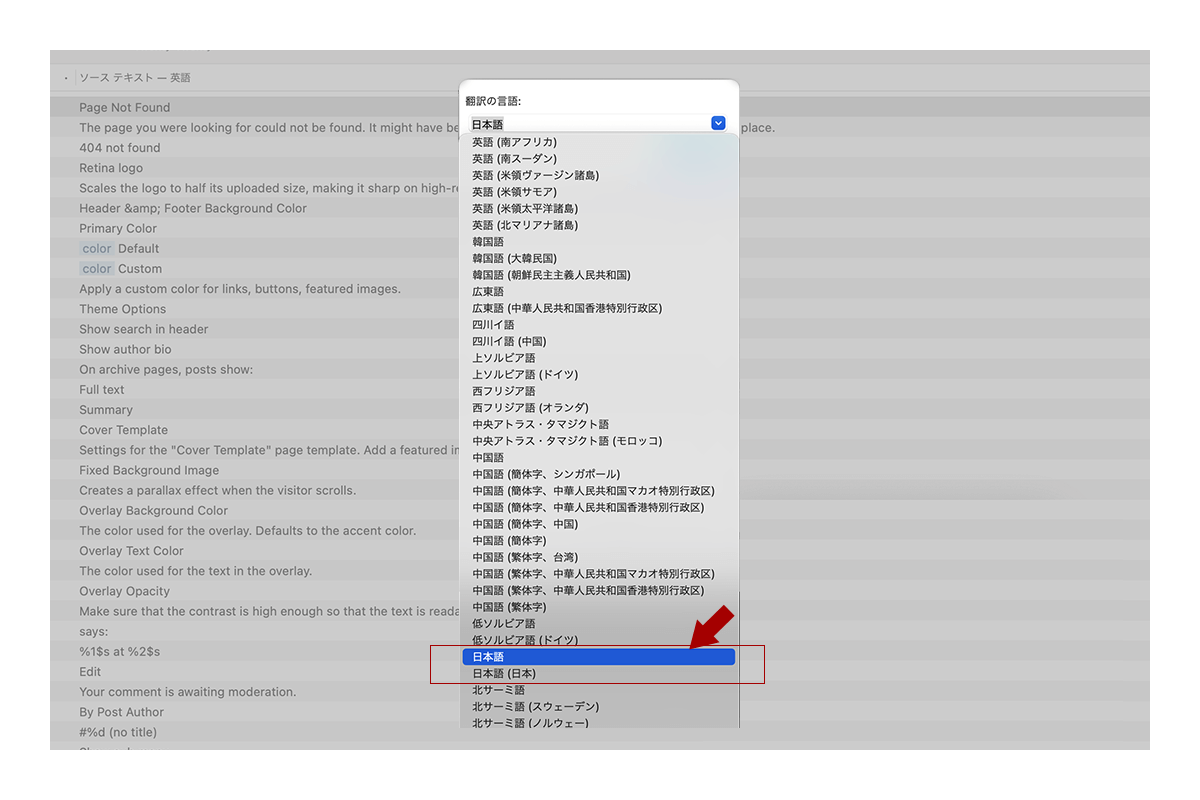Select 日本語 highlighted in the language list

599,657
